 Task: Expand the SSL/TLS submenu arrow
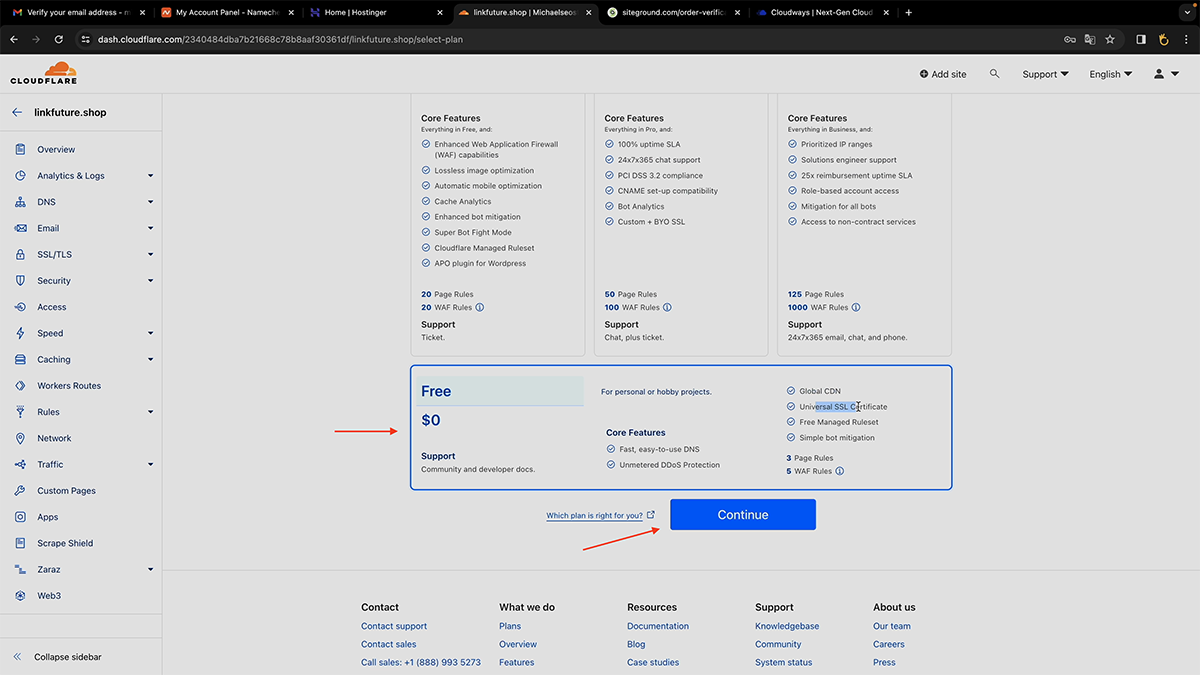click(x=150, y=254)
